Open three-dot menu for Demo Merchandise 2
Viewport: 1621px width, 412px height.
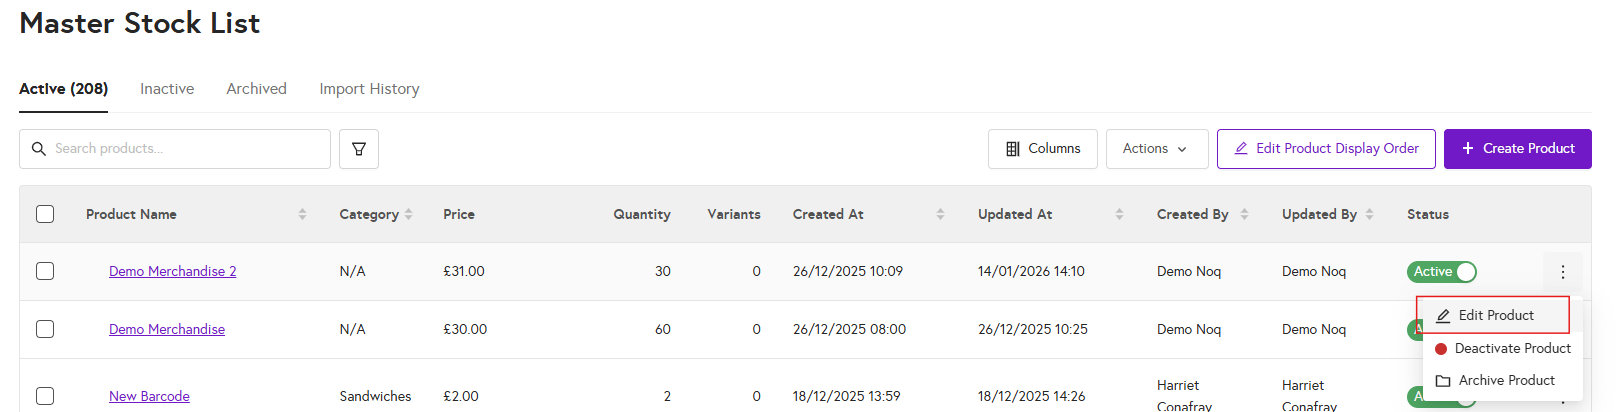[1562, 272]
